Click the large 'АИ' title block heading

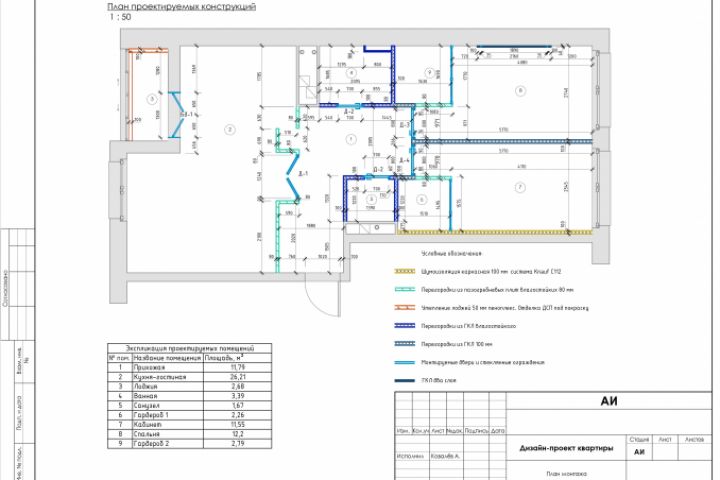(609, 401)
